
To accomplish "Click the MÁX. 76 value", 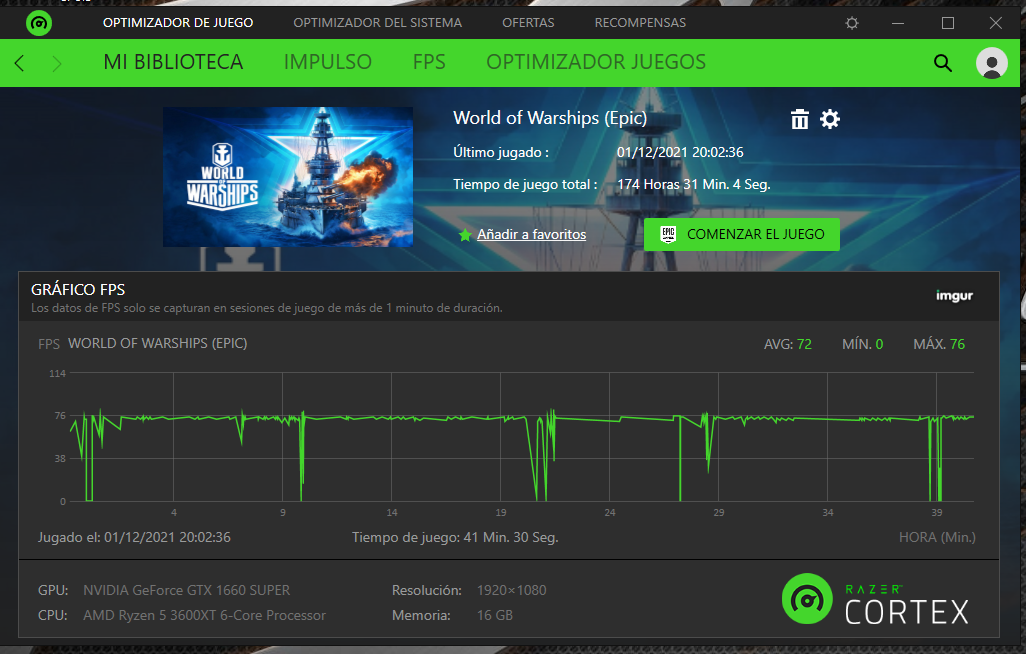I will 939,344.
